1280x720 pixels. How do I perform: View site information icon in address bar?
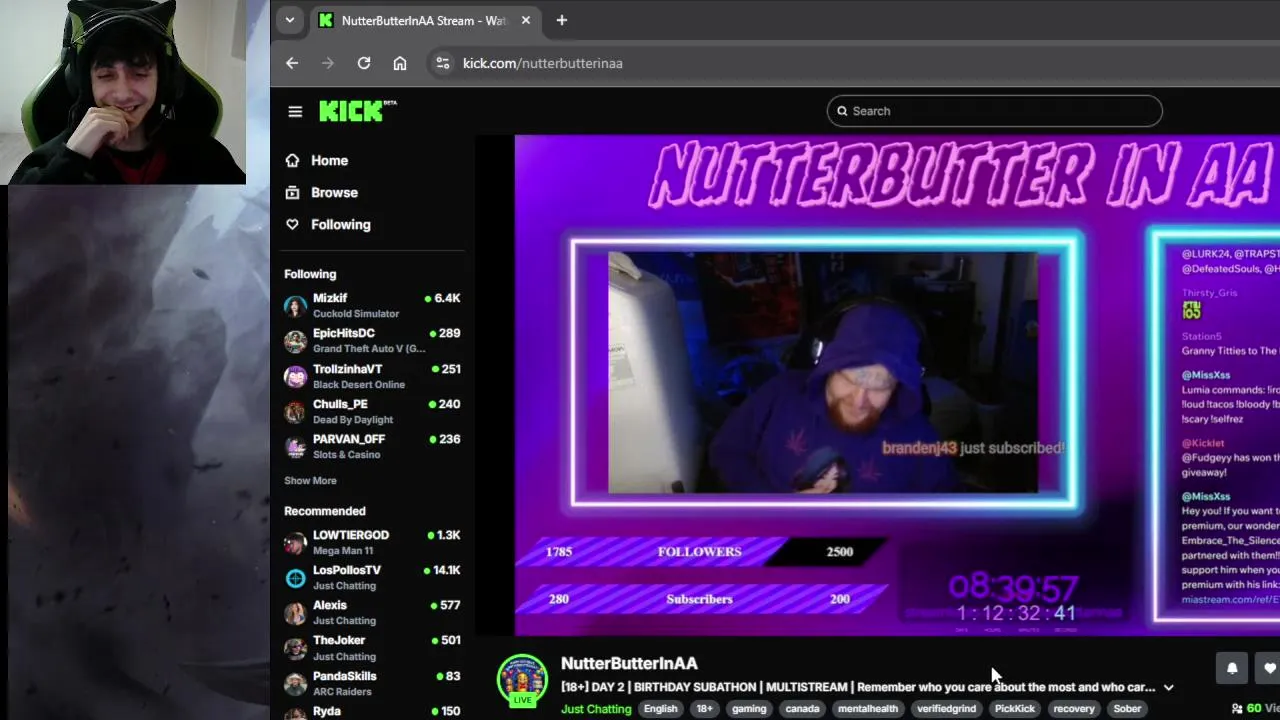click(443, 63)
